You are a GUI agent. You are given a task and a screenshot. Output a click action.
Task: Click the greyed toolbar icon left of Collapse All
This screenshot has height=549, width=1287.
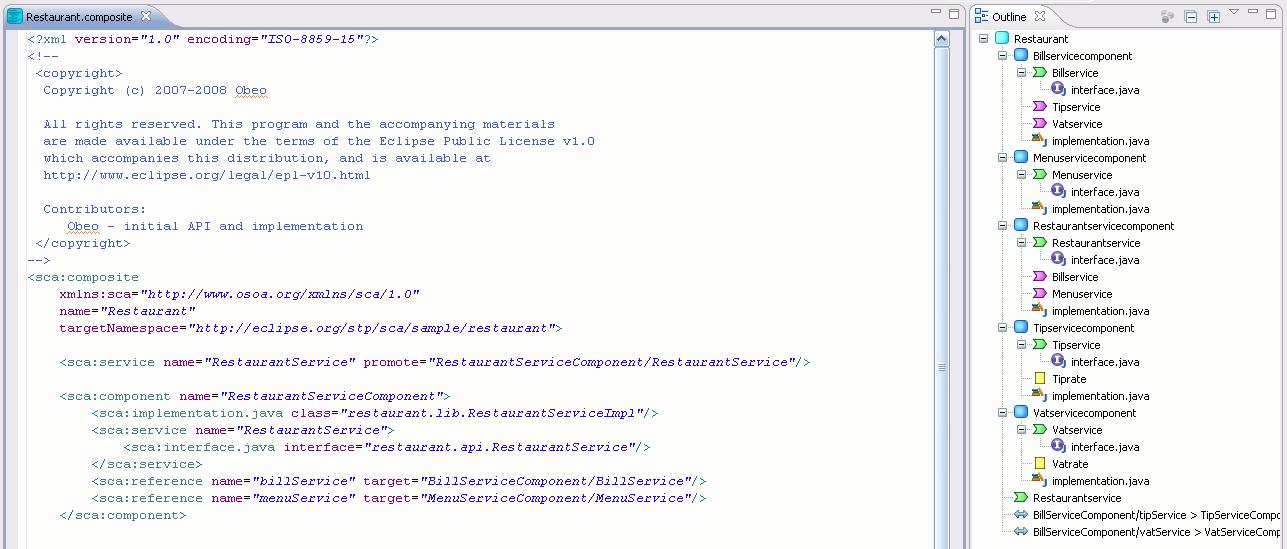(x=1167, y=17)
